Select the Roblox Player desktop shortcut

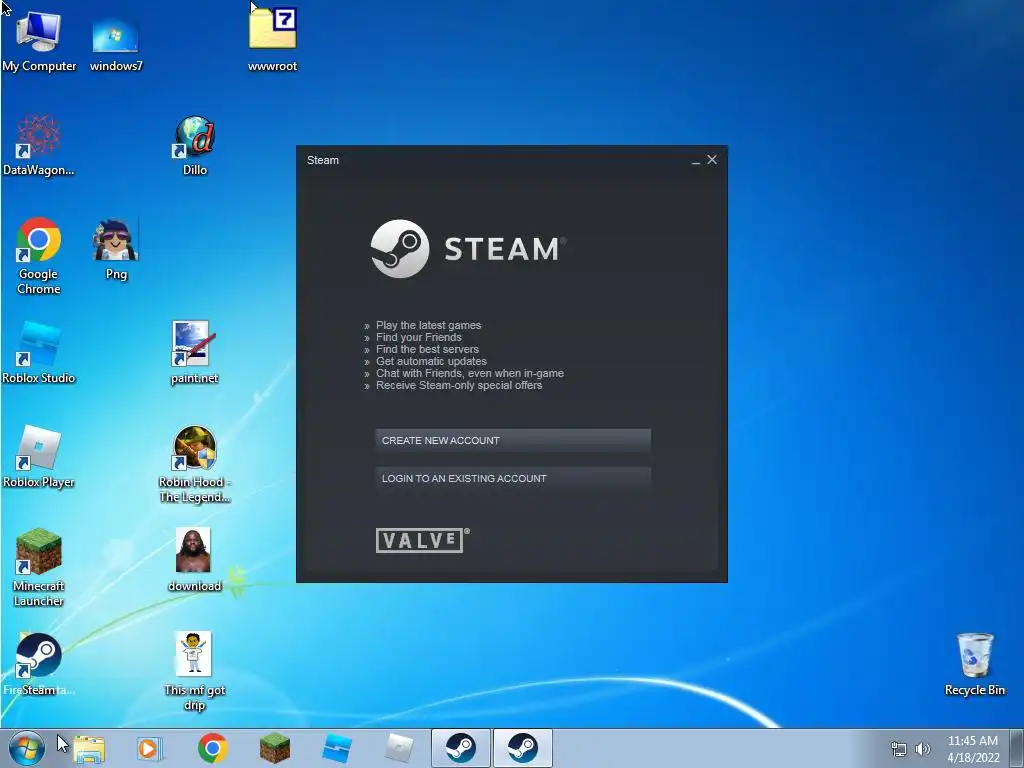pos(39,456)
